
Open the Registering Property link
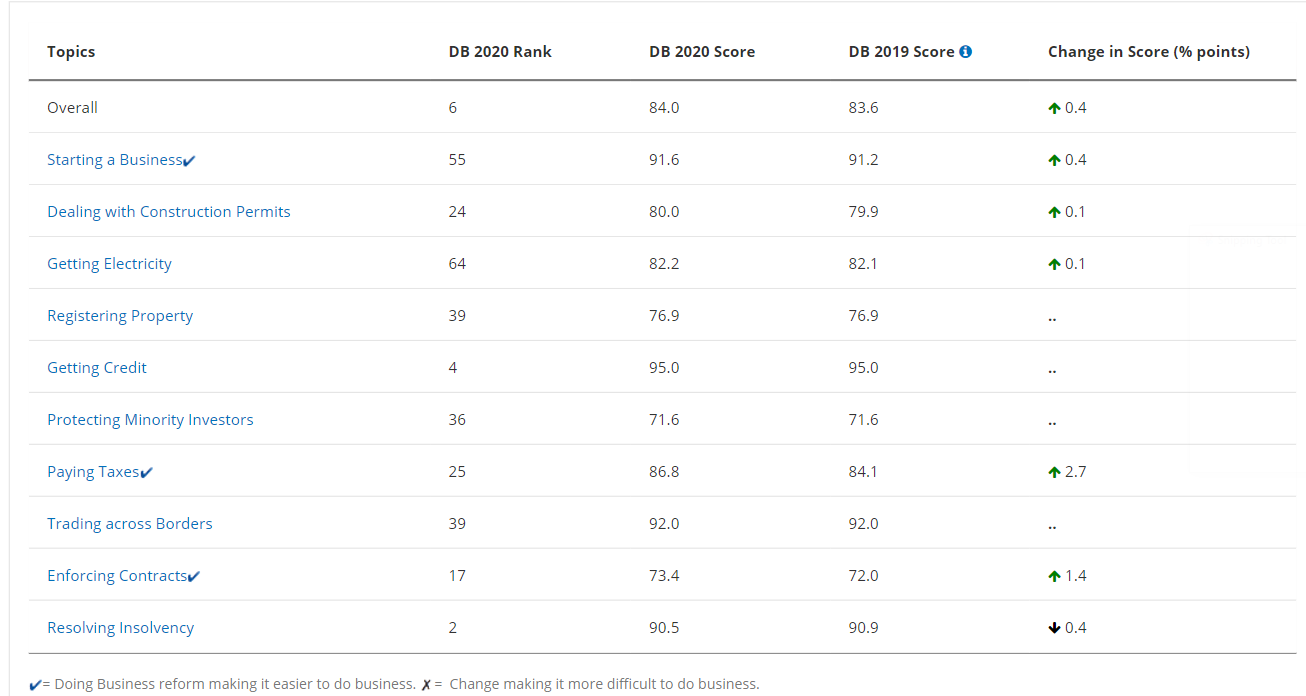pos(120,316)
